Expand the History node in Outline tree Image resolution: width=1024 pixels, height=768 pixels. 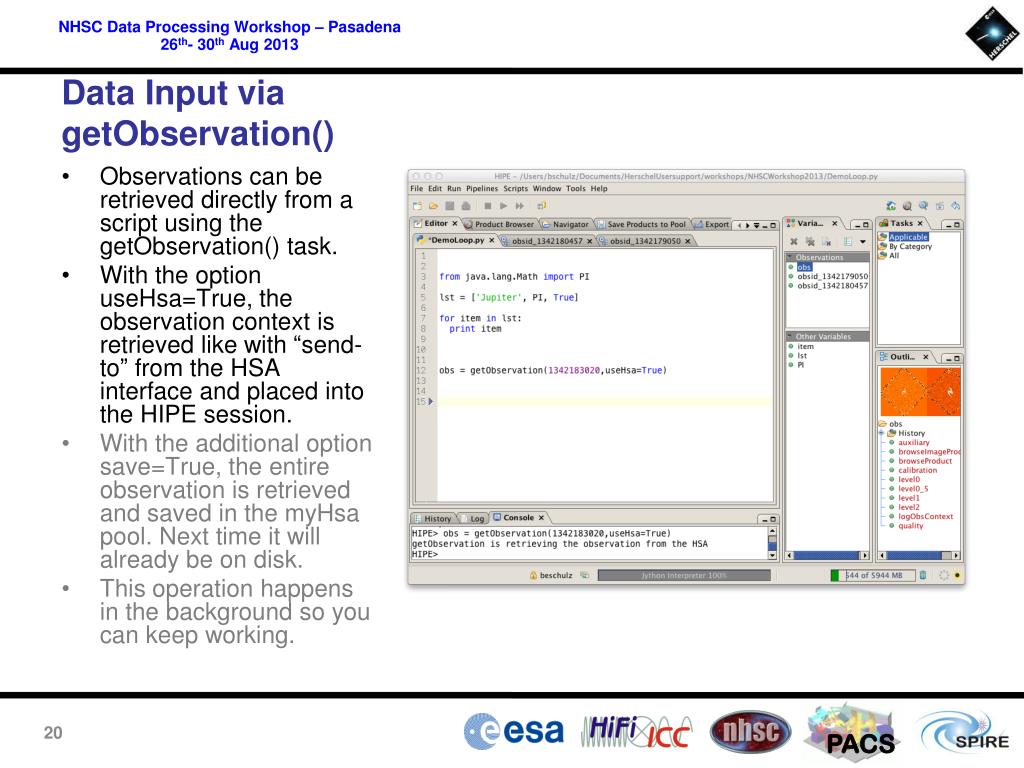(882, 433)
